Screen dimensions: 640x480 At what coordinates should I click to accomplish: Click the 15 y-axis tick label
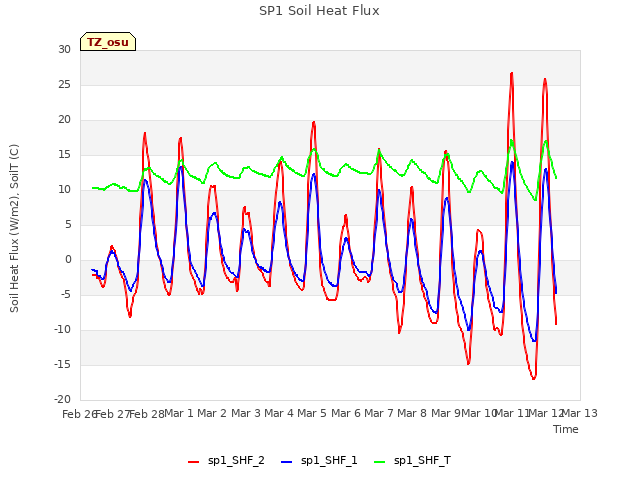click(x=64, y=155)
